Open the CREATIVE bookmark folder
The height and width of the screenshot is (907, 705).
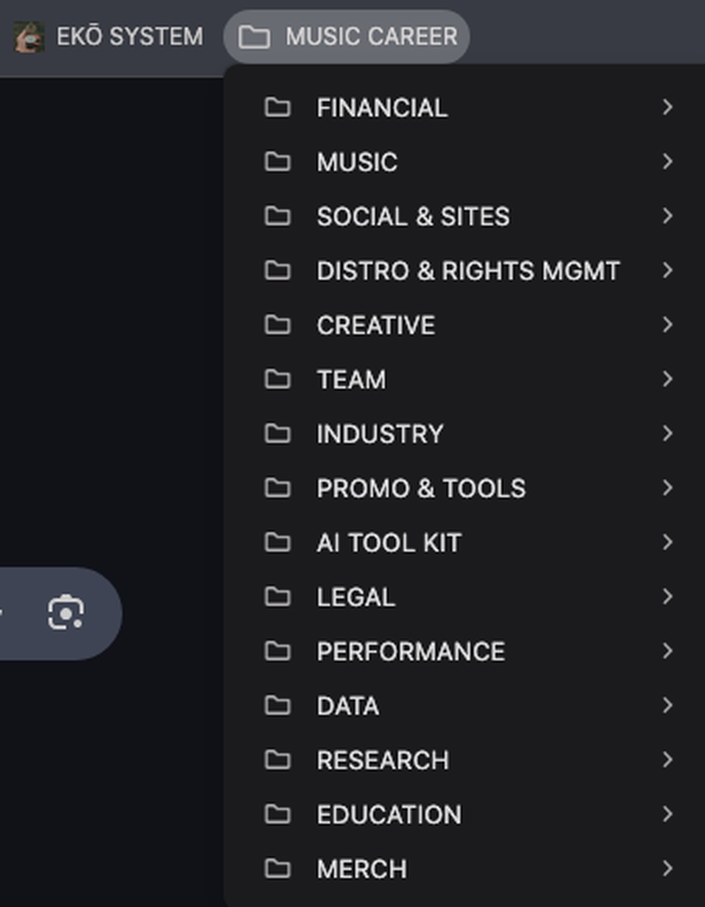click(x=465, y=325)
